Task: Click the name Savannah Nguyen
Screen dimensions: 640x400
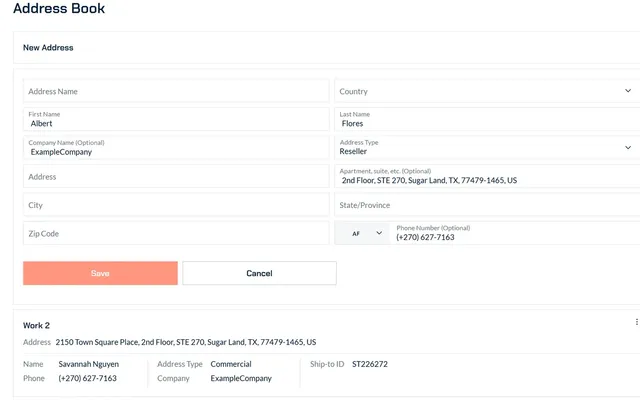Action: 89,364
